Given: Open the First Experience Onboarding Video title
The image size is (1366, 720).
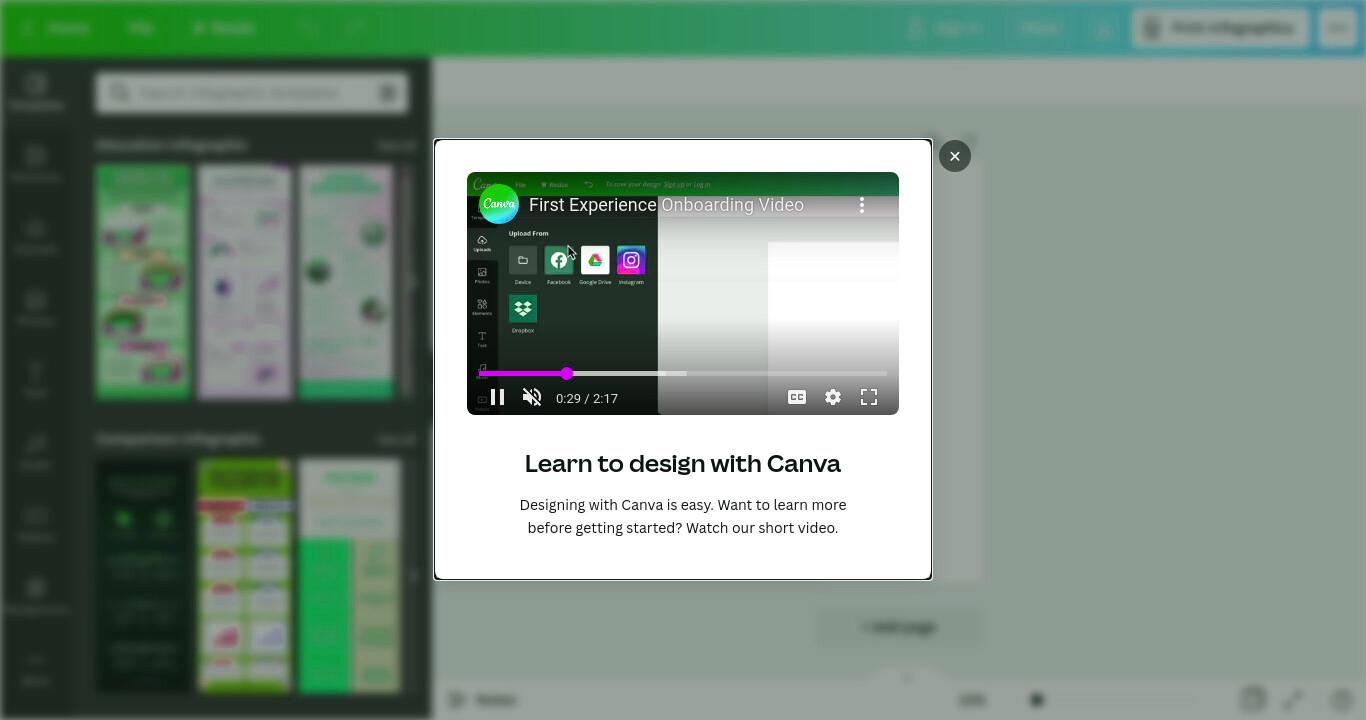Looking at the screenshot, I should point(666,205).
